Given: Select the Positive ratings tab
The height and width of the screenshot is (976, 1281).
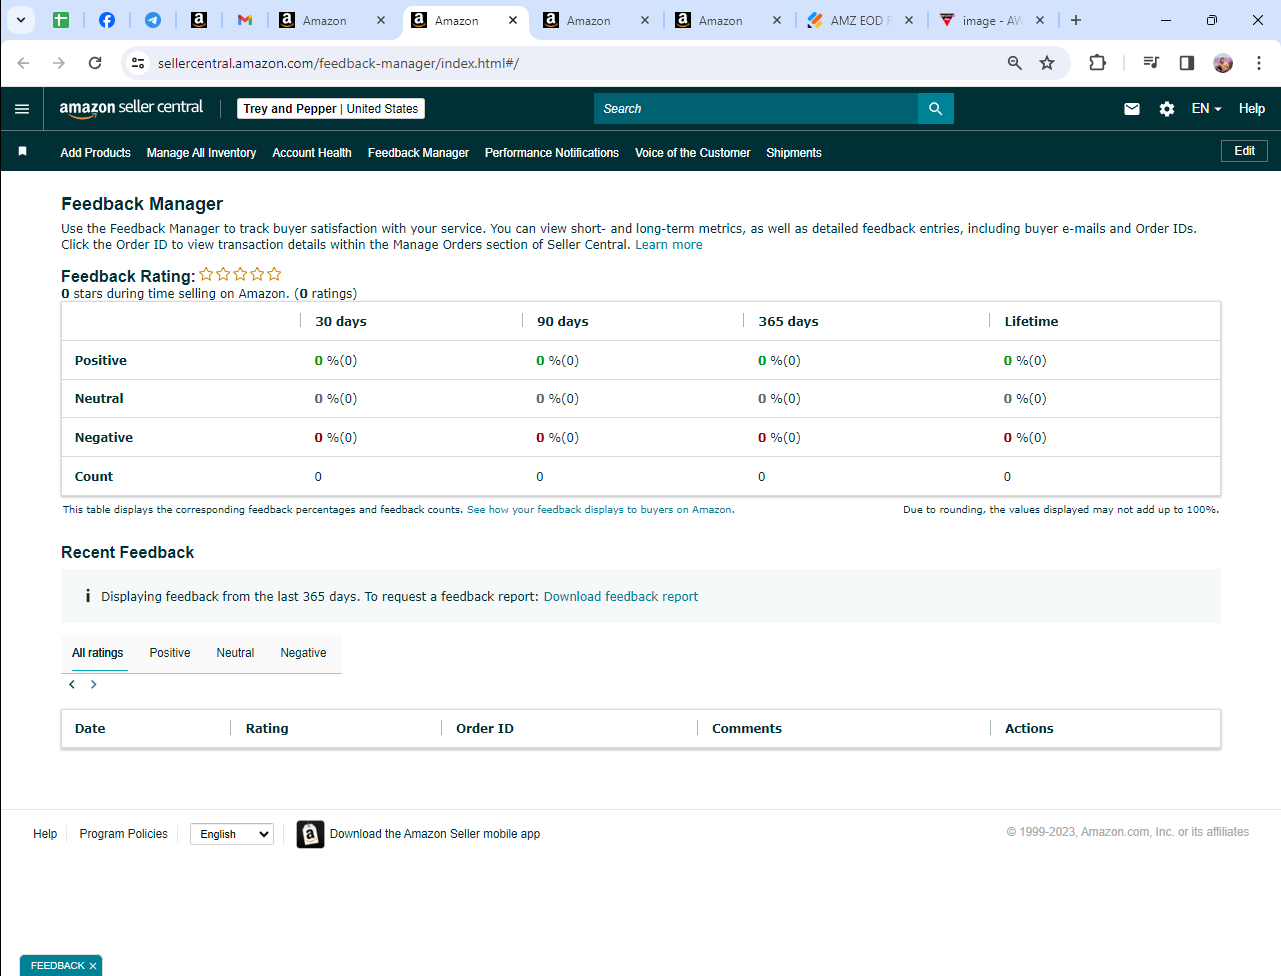Looking at the screenshot, I should [170, 653].
